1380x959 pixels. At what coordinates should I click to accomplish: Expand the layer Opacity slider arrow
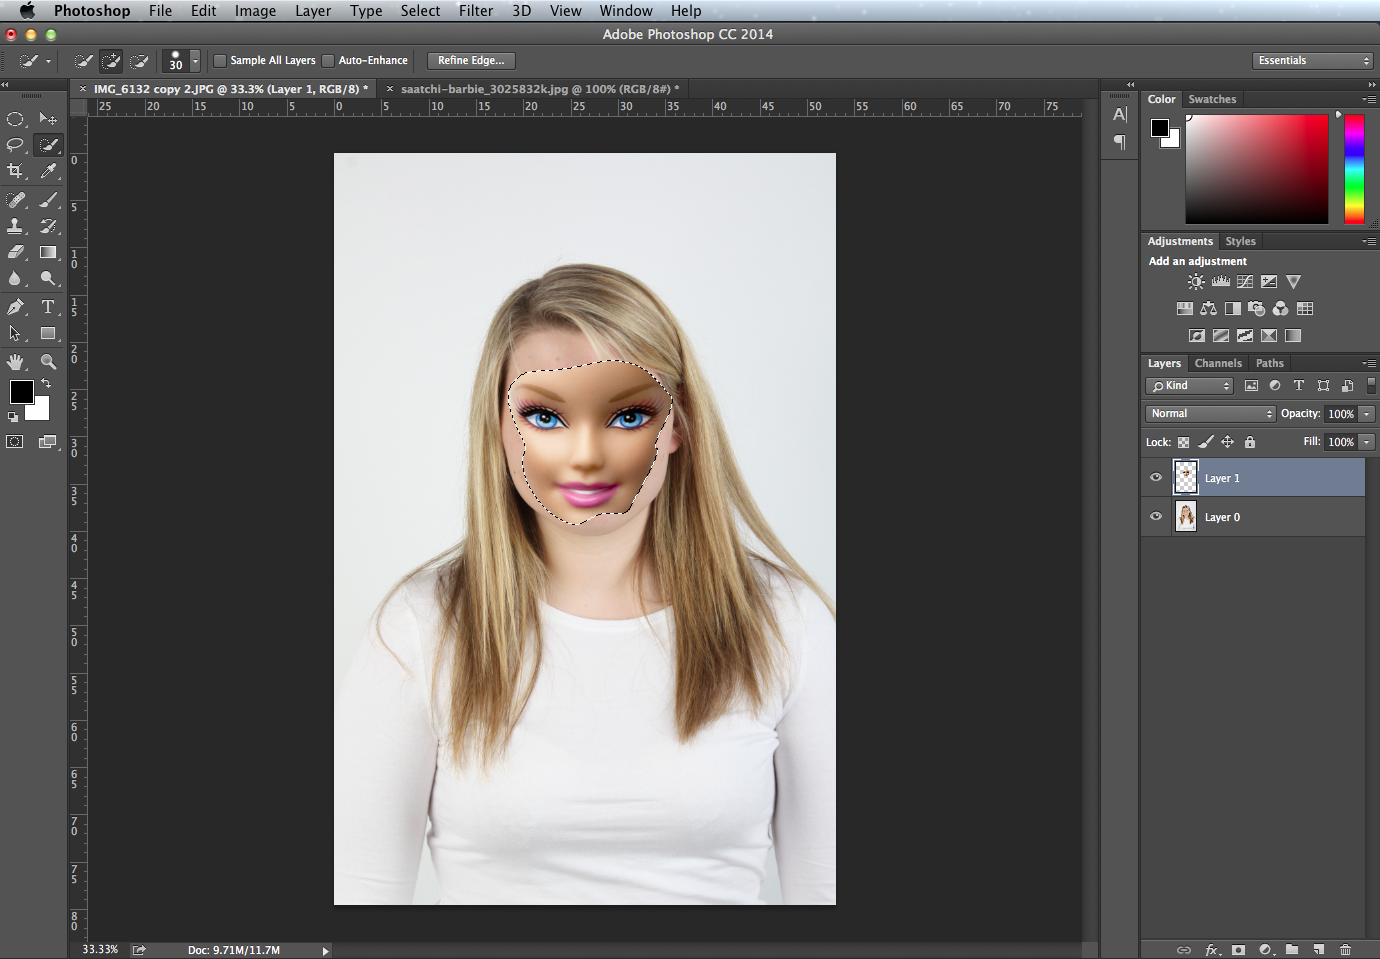click(x=1366, y=414)
